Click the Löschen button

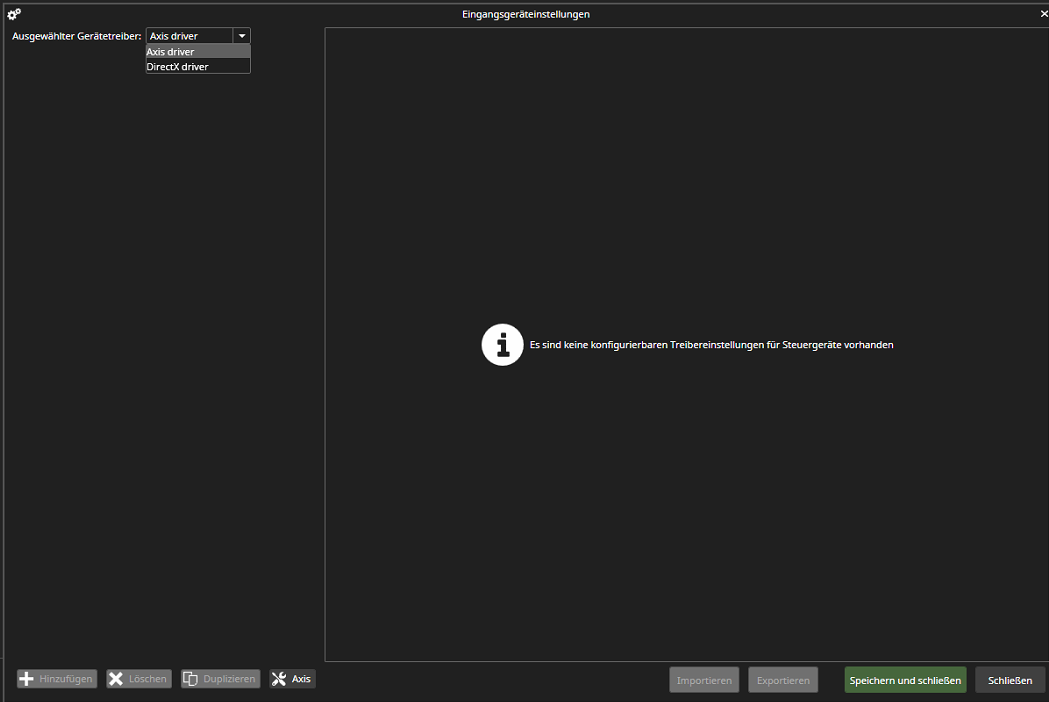point(139,679)
